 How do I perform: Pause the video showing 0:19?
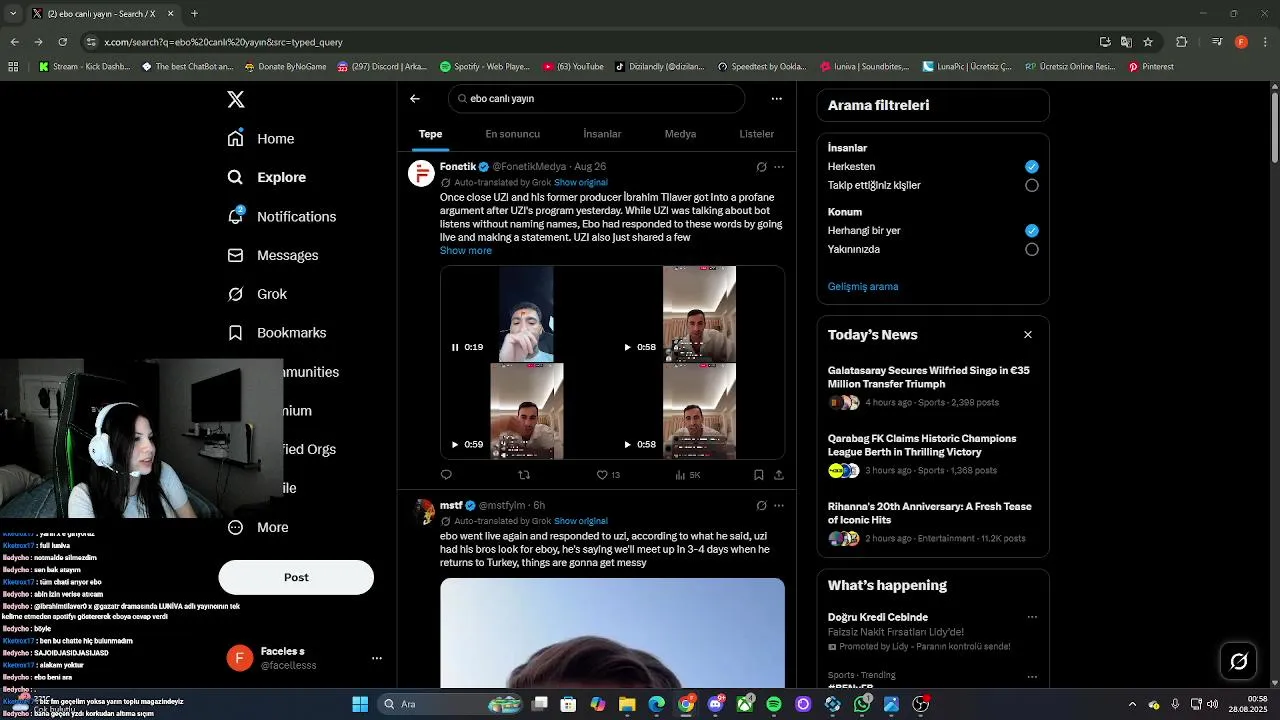(455, 347)
